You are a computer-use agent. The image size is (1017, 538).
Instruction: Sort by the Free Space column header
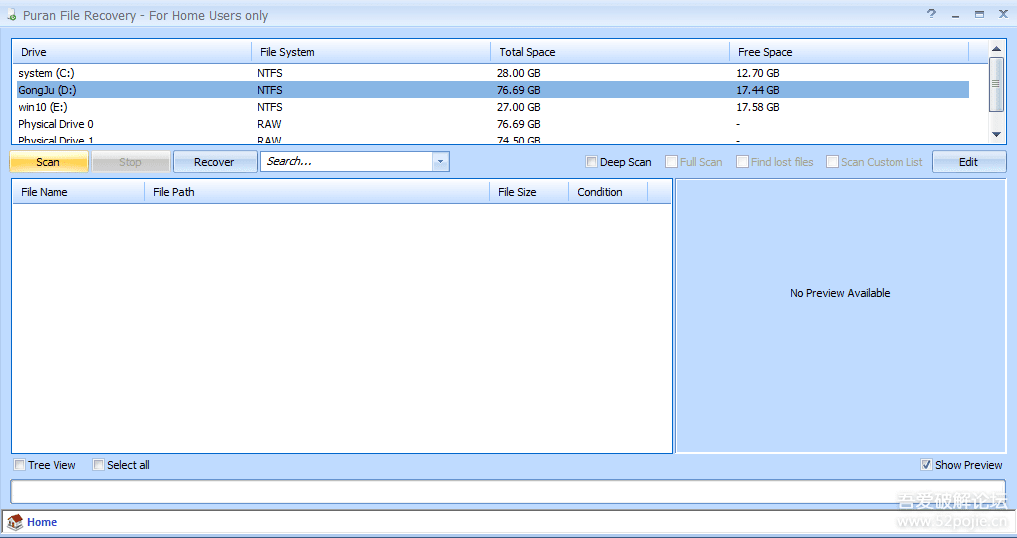point(849,52)
